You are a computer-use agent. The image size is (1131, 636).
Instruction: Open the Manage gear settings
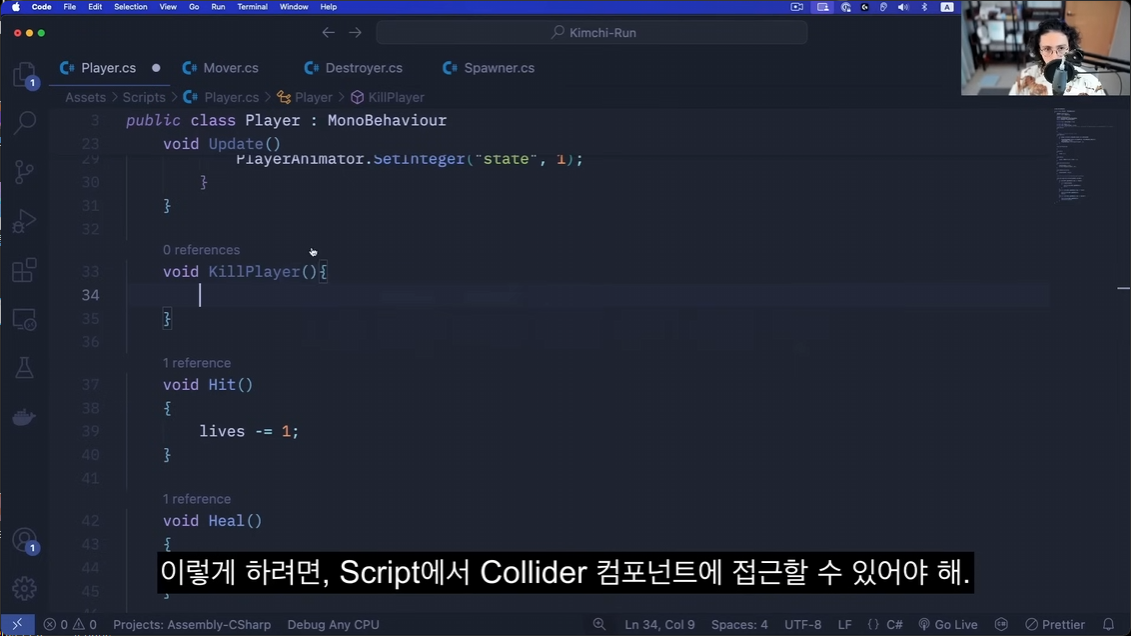click(25, 588)
